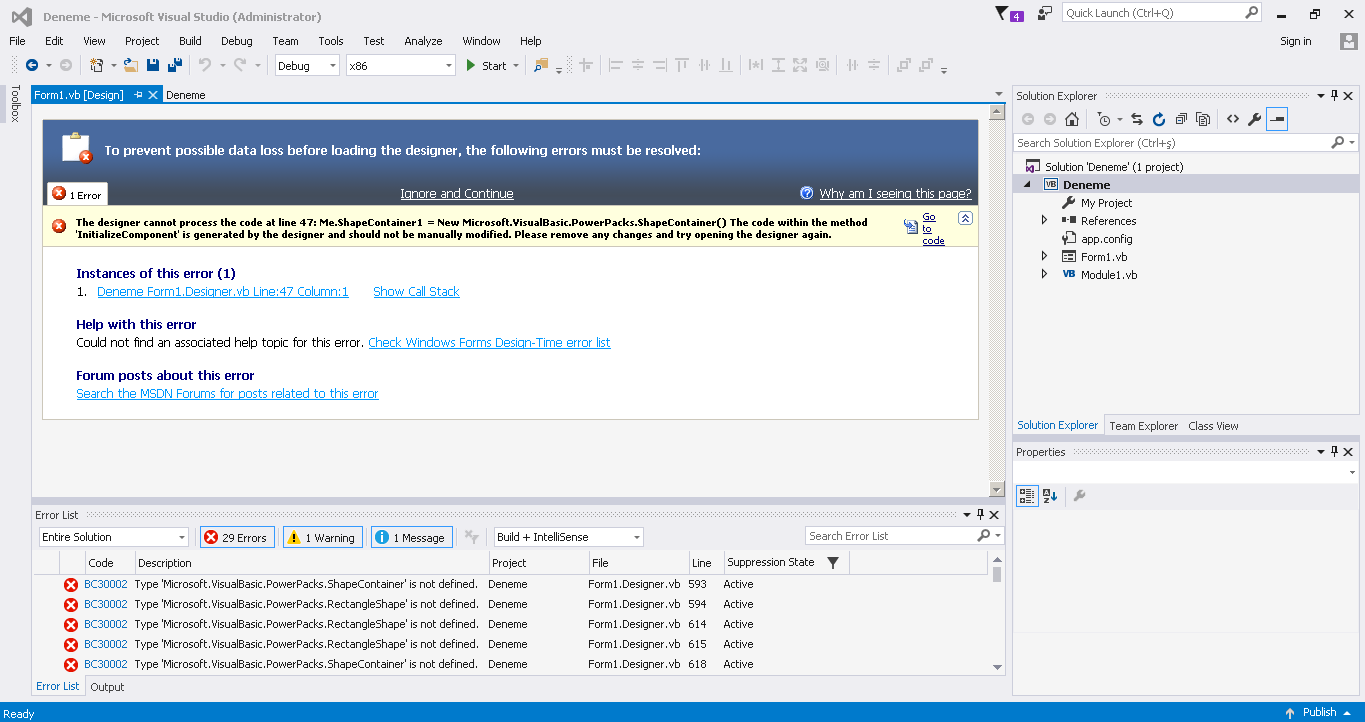Click the Open File folder icon
This screenshot has width=1365, height=722.
click(x=131, y=65)
